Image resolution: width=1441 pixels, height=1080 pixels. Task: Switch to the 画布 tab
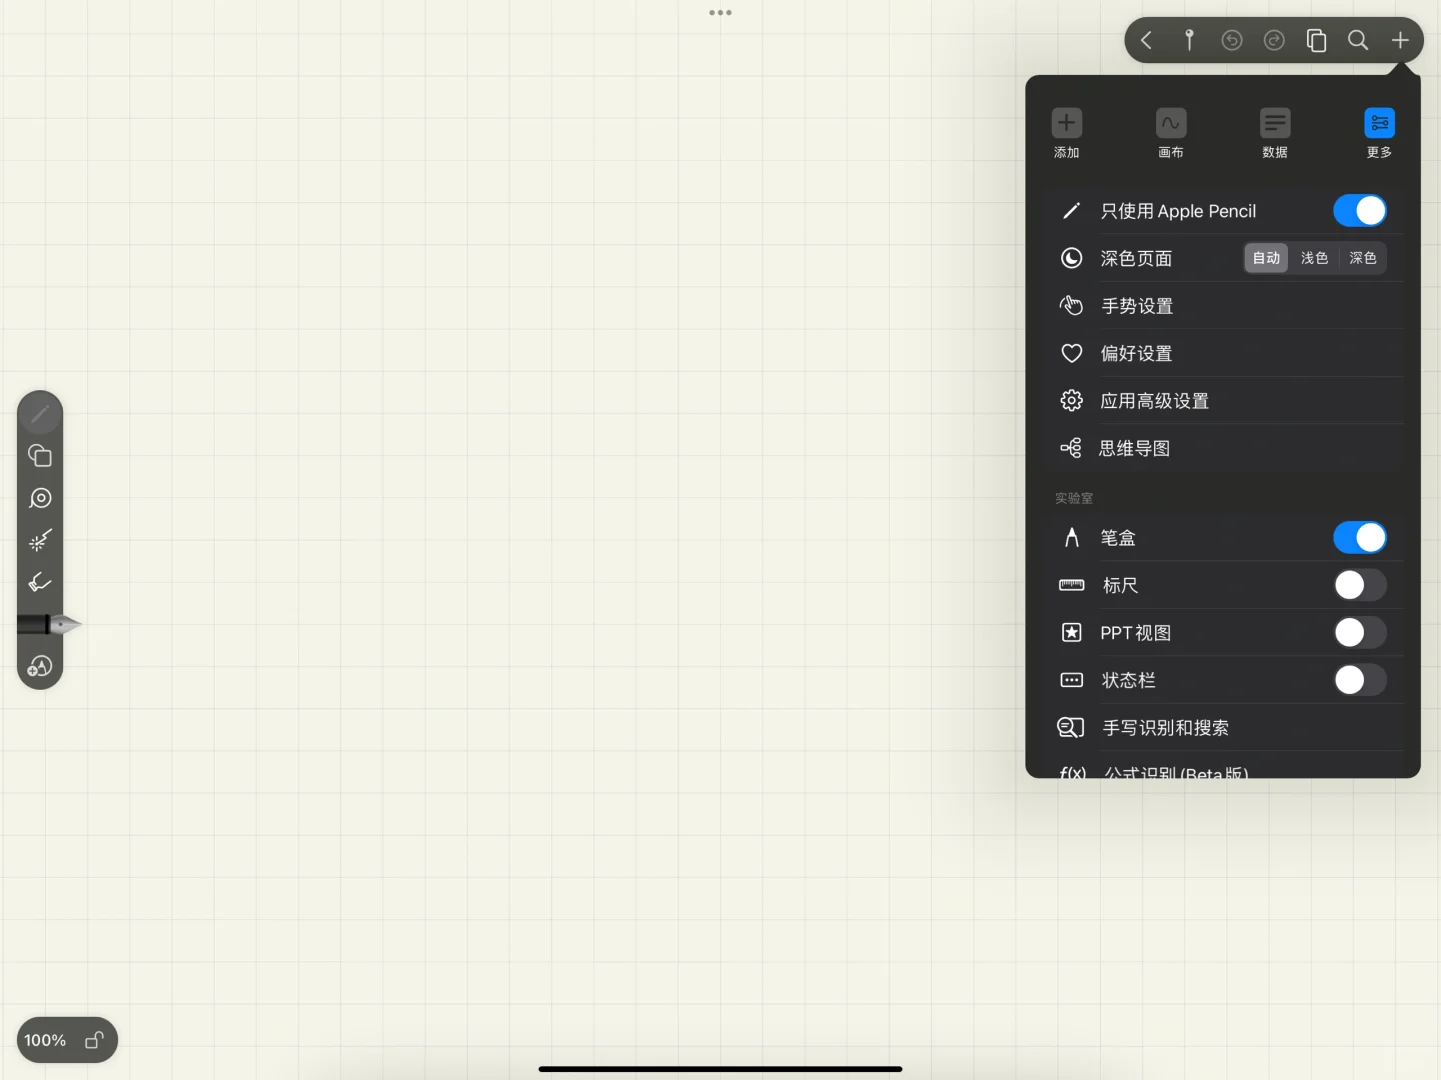(x=1171, y=133)
